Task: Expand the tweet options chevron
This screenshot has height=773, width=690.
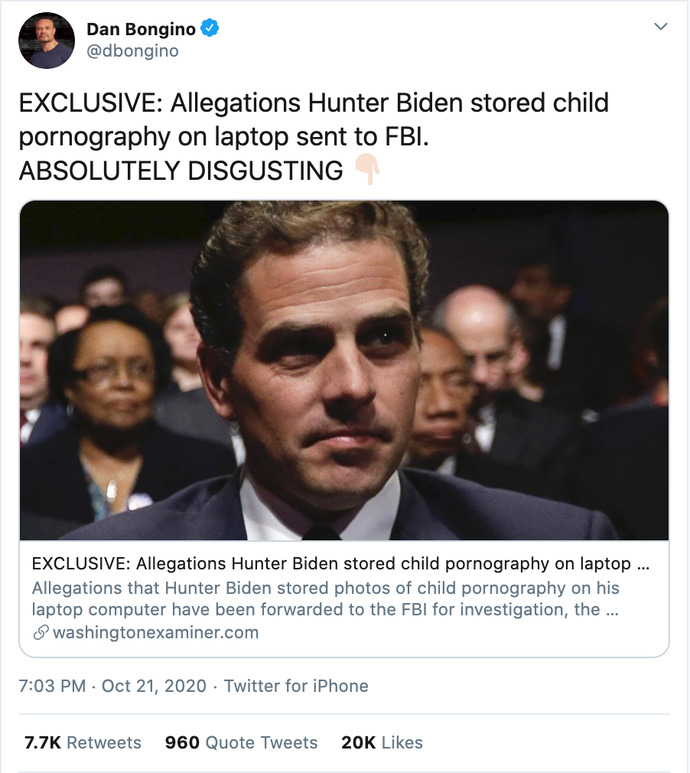Action: [x=660, y=26]
